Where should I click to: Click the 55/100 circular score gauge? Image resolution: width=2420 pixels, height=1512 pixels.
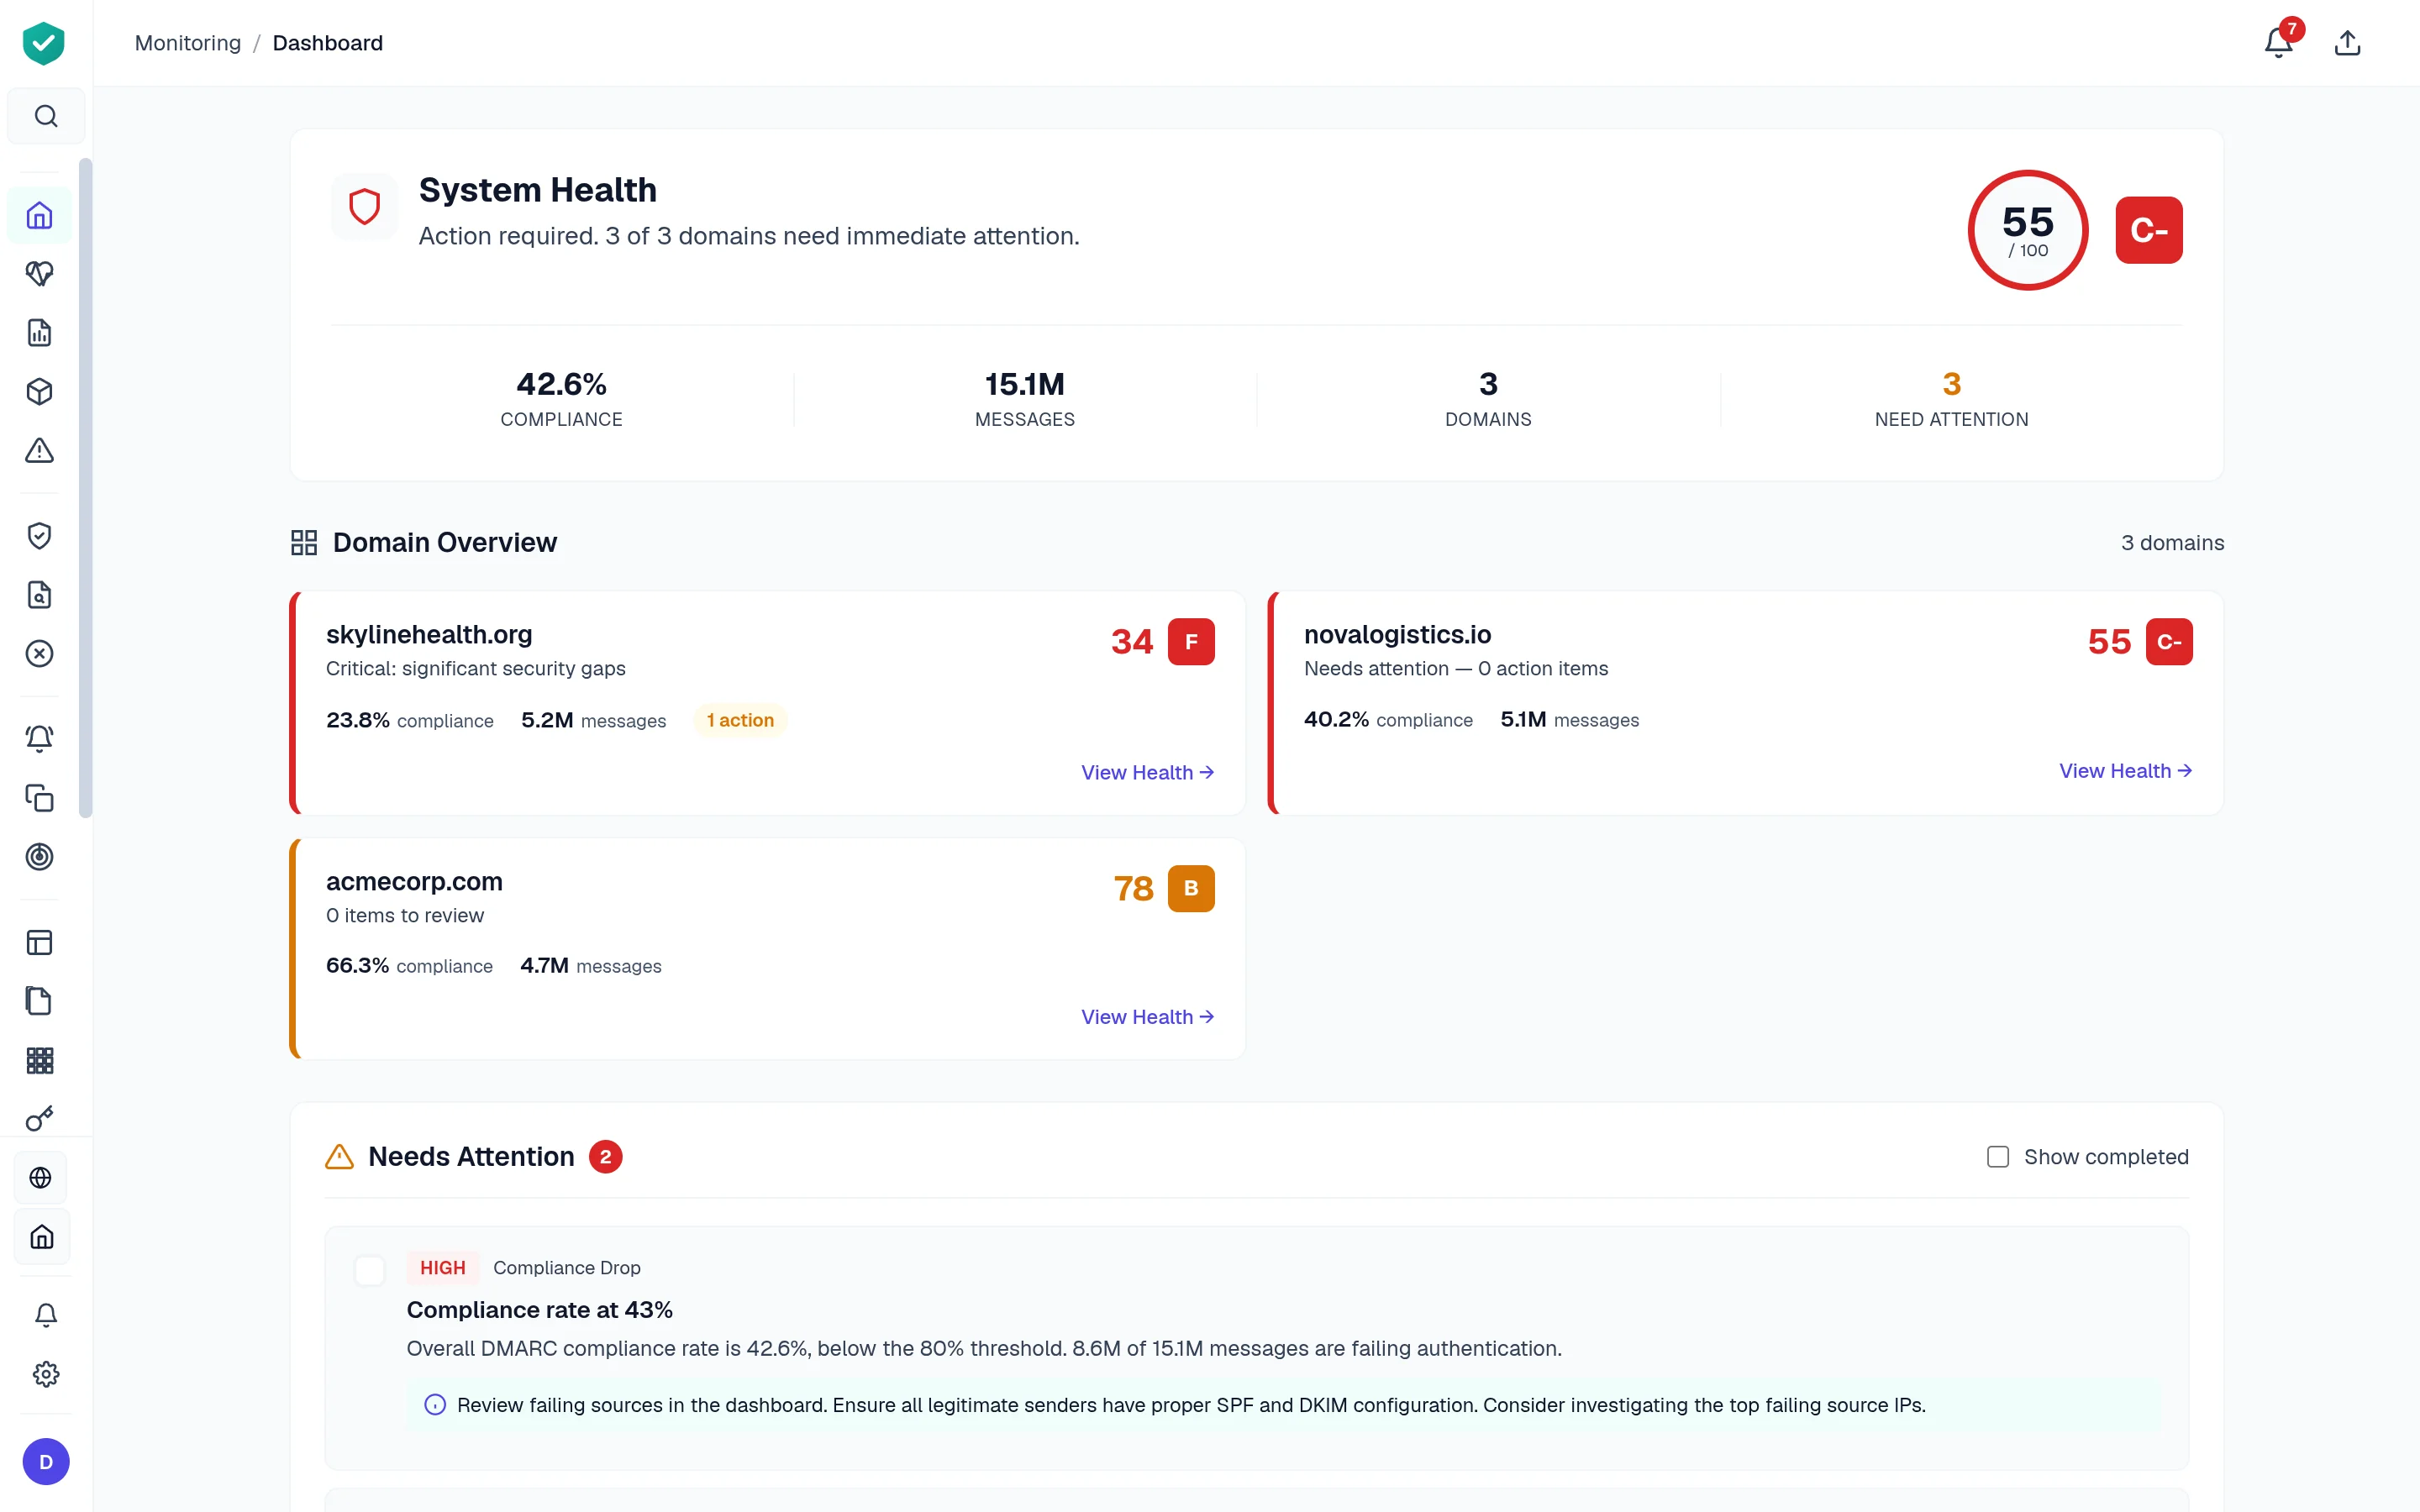click(2027, 230)
